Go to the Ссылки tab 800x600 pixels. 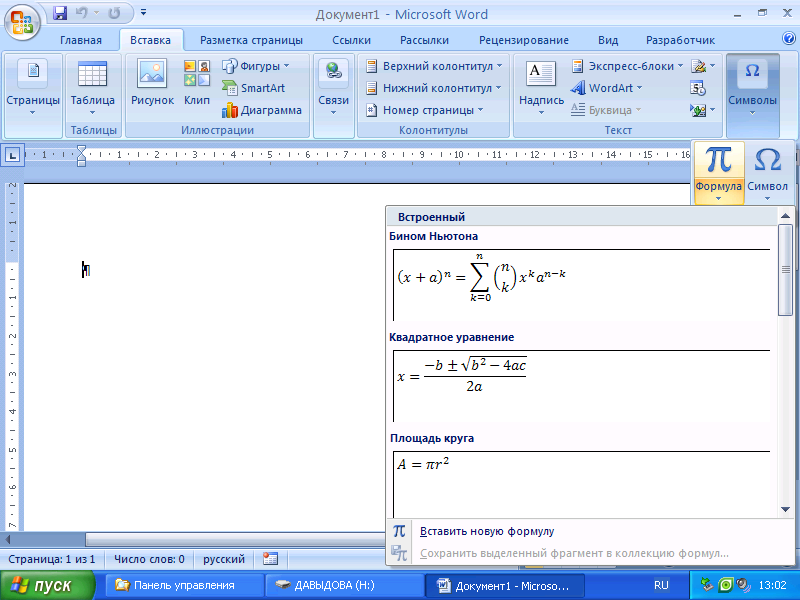pos(352,40)
